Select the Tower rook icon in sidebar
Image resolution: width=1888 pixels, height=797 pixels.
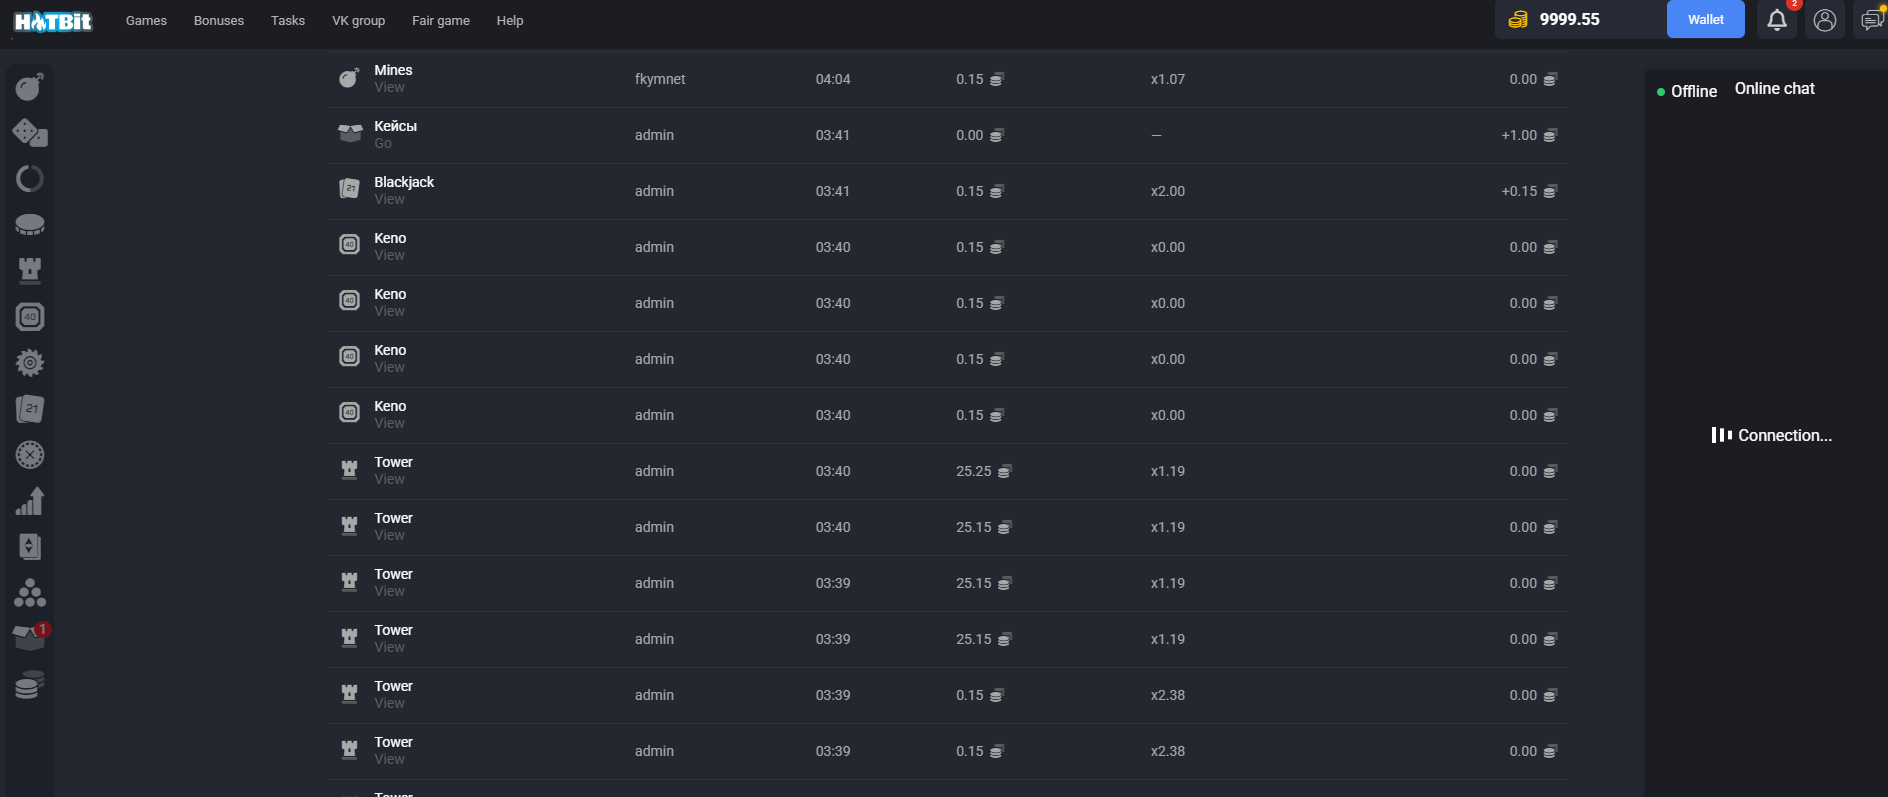(30, 270)
